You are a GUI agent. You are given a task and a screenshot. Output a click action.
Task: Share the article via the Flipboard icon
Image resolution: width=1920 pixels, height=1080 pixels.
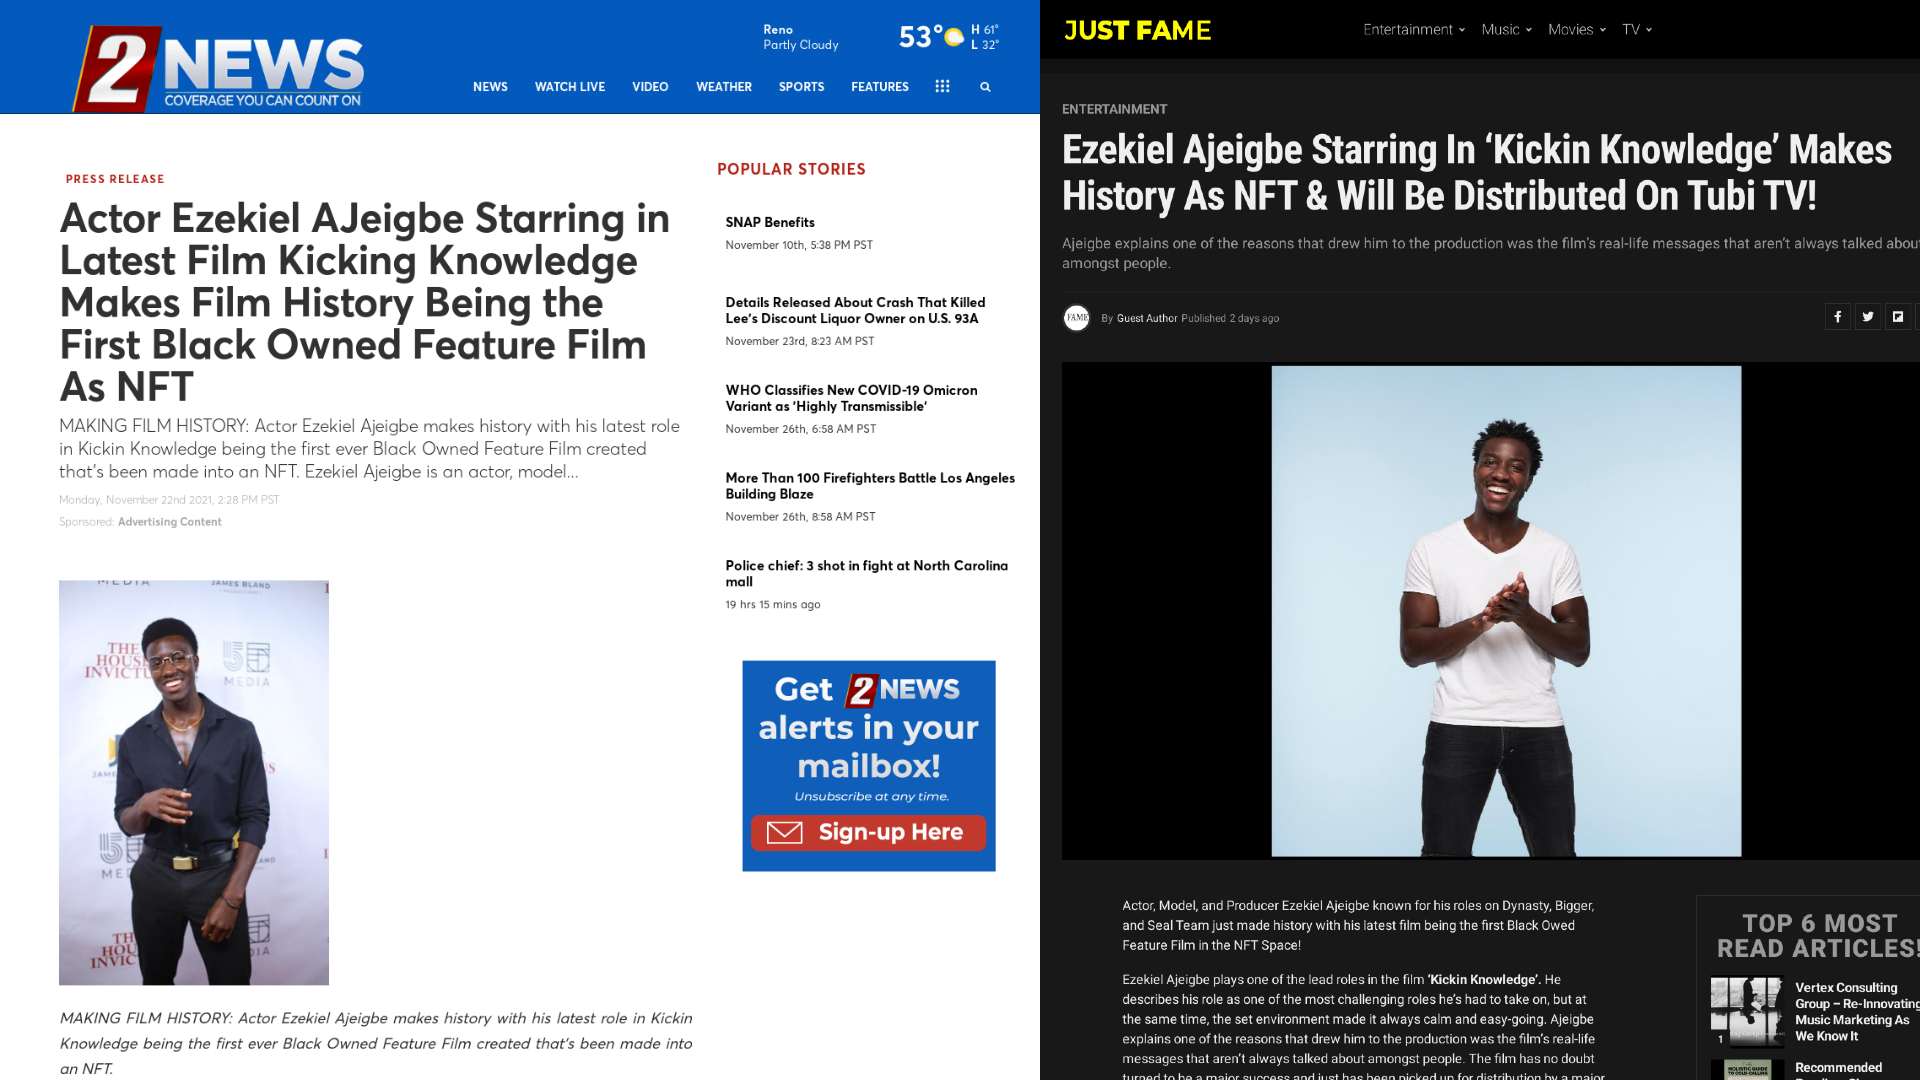pyautogui.click(x=1897, y=317)
